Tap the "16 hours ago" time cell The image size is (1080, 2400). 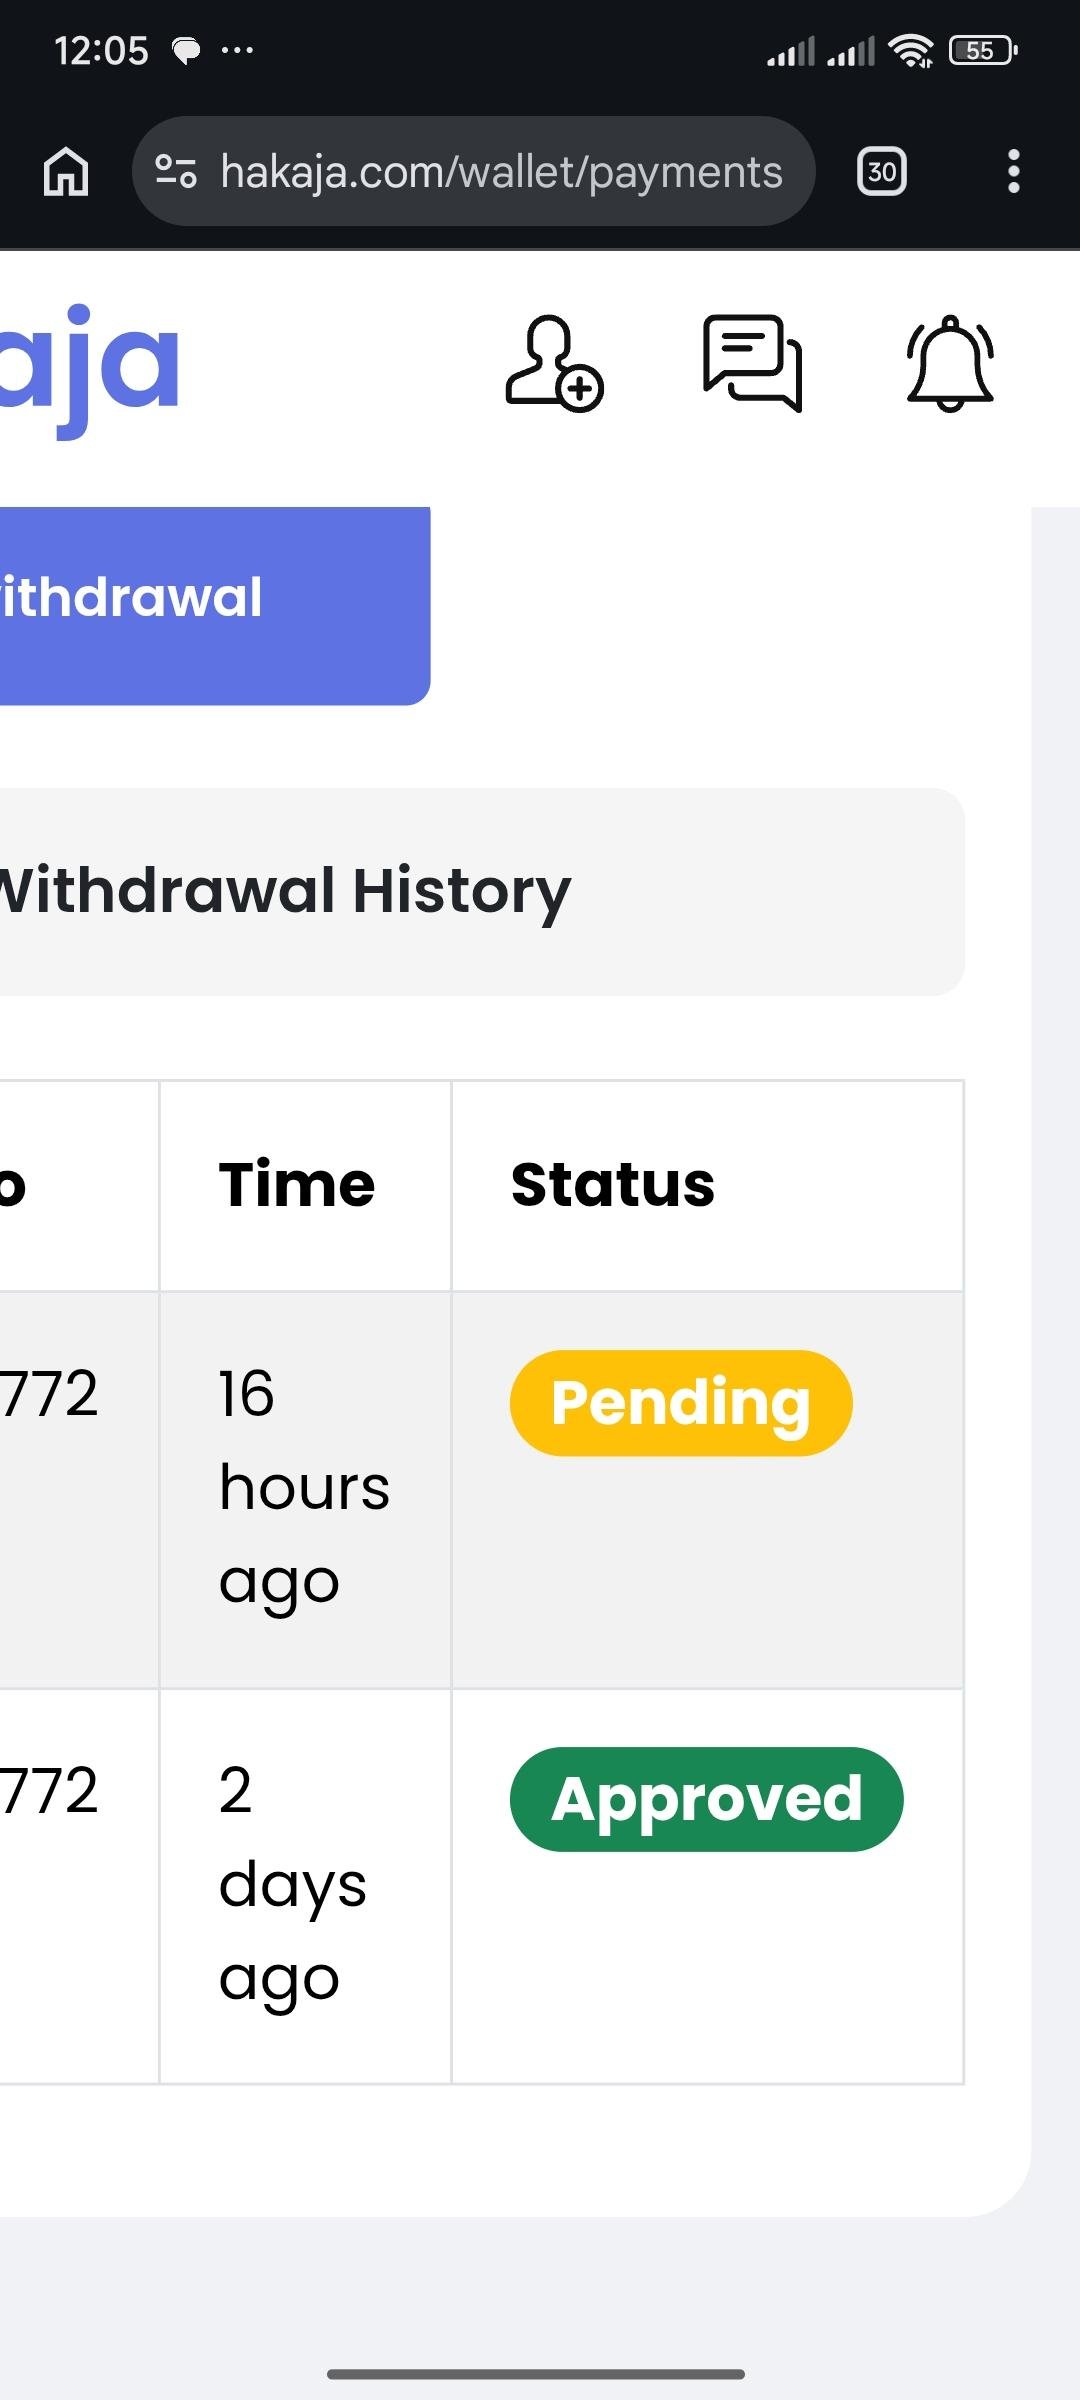point(303,1487)
